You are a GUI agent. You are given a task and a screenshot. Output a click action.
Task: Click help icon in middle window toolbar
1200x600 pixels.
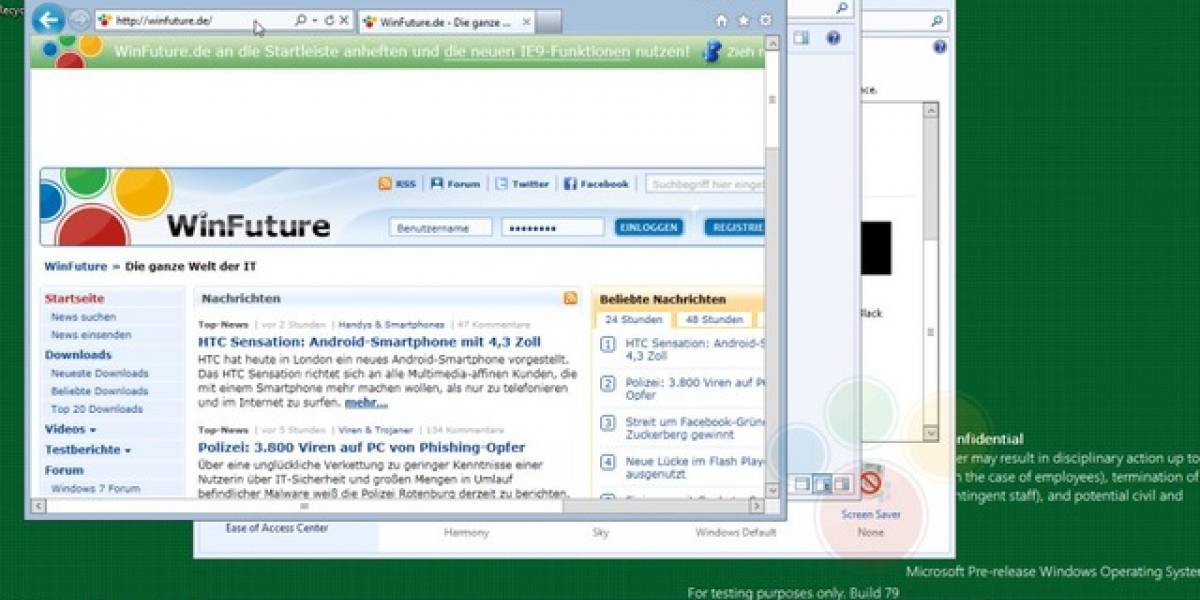pos(833,39)
